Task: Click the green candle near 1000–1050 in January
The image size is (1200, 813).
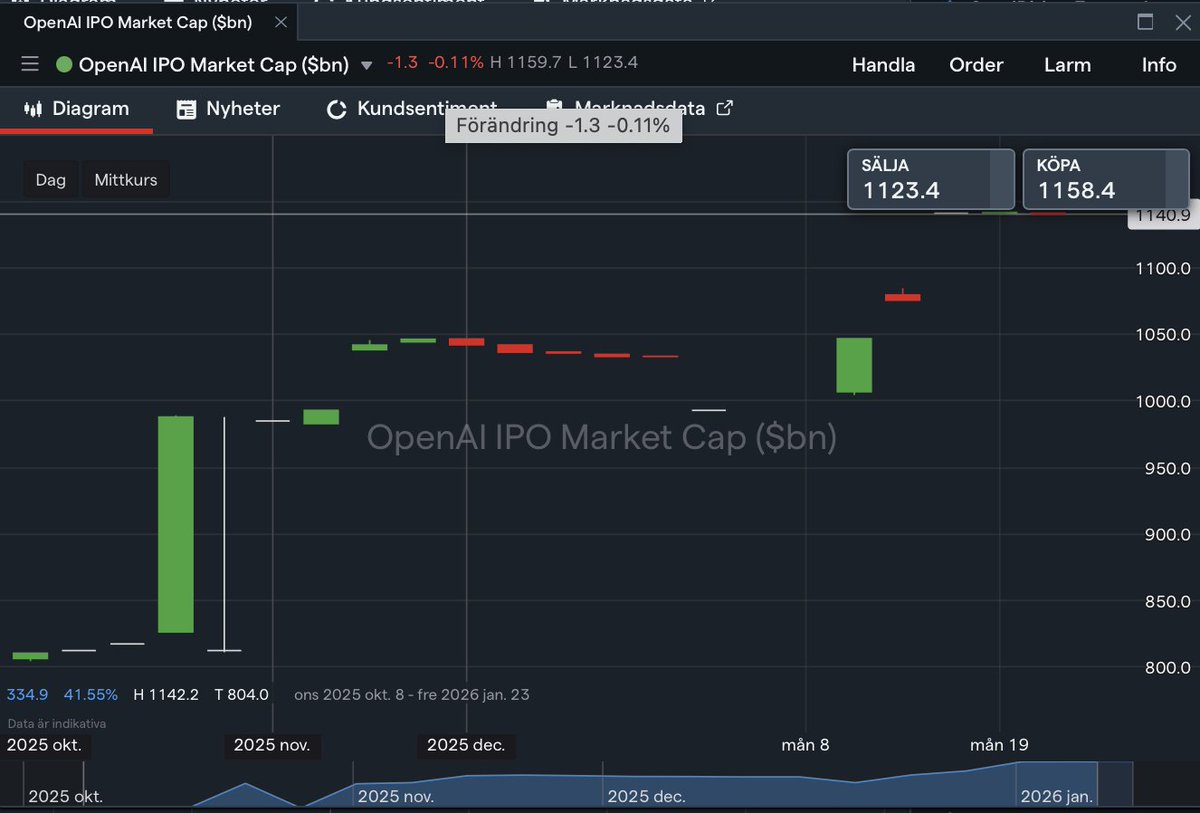Action: click(854, 365)
